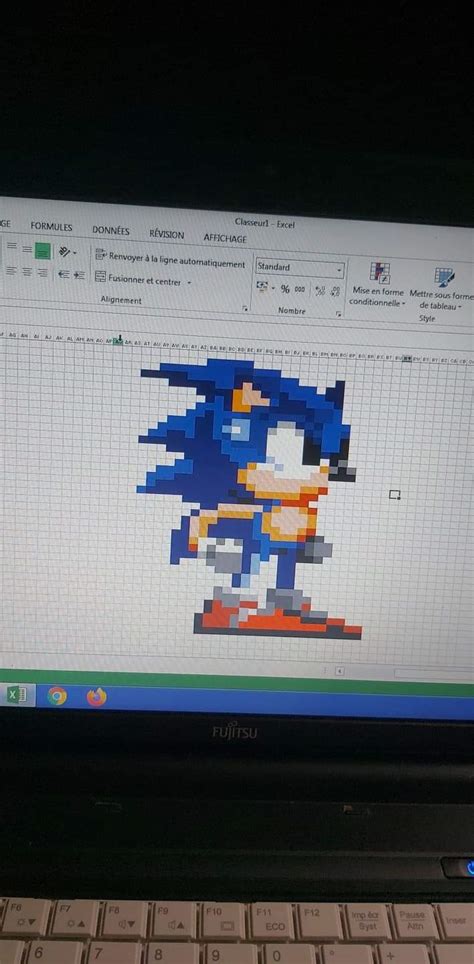Expand the Fusionner et centrer dropdown arrow
Viewport: 474px width, 964px height.
189,283
